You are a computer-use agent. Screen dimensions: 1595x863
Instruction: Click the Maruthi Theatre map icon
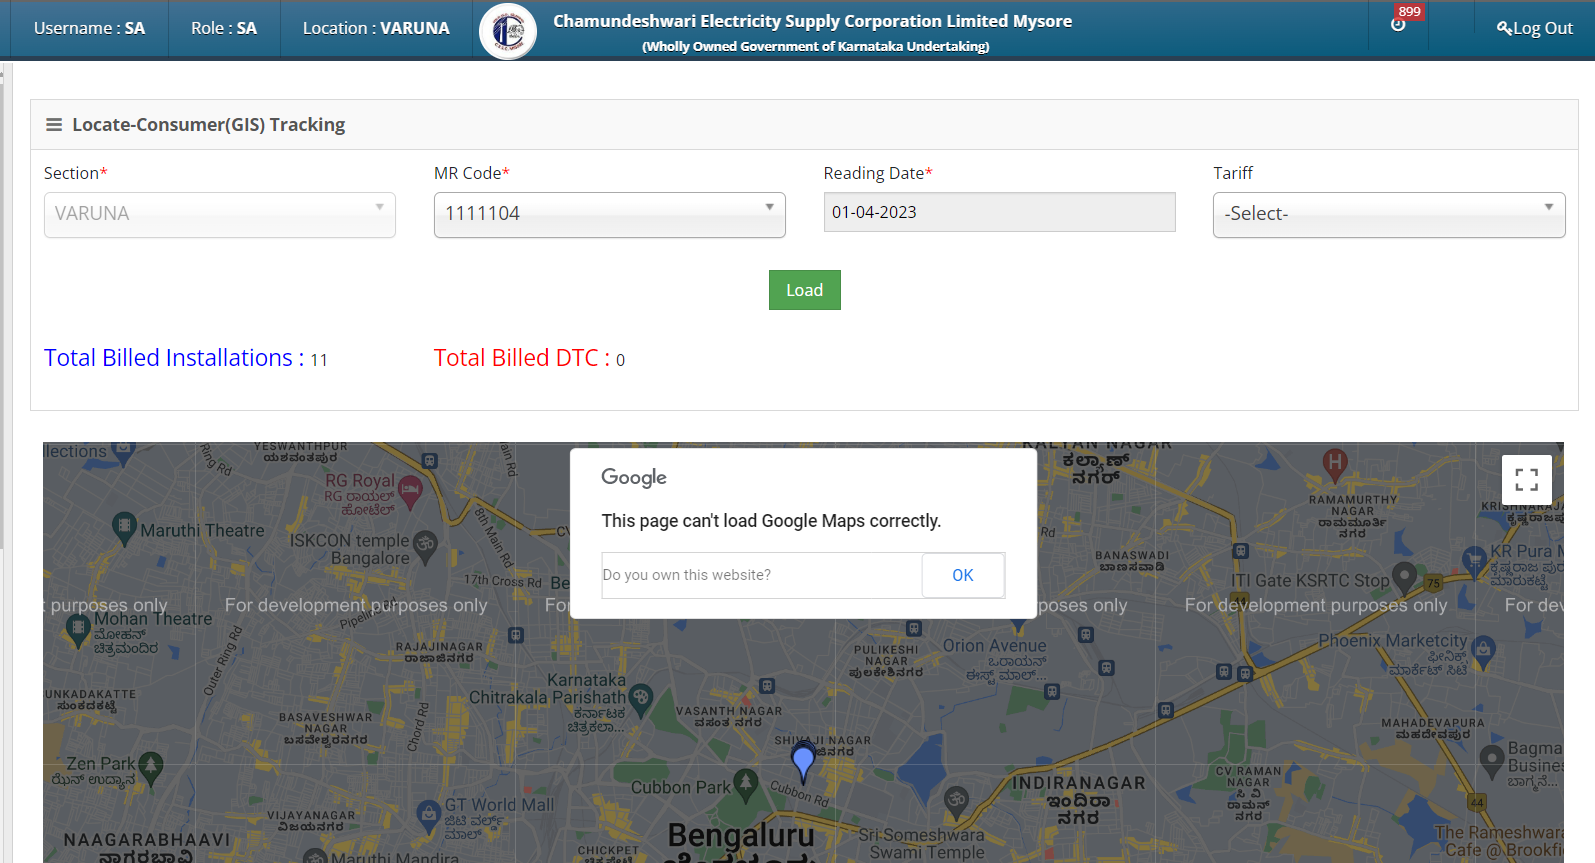[124, 527]
